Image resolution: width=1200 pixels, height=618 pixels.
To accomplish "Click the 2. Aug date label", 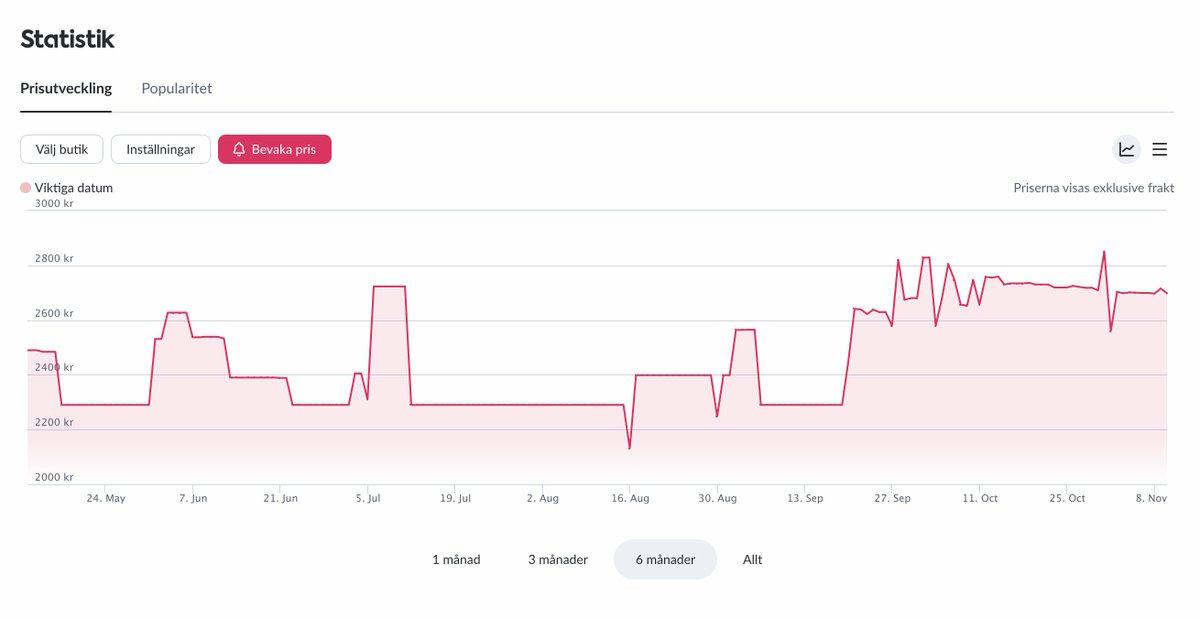I will coord(543,498).
